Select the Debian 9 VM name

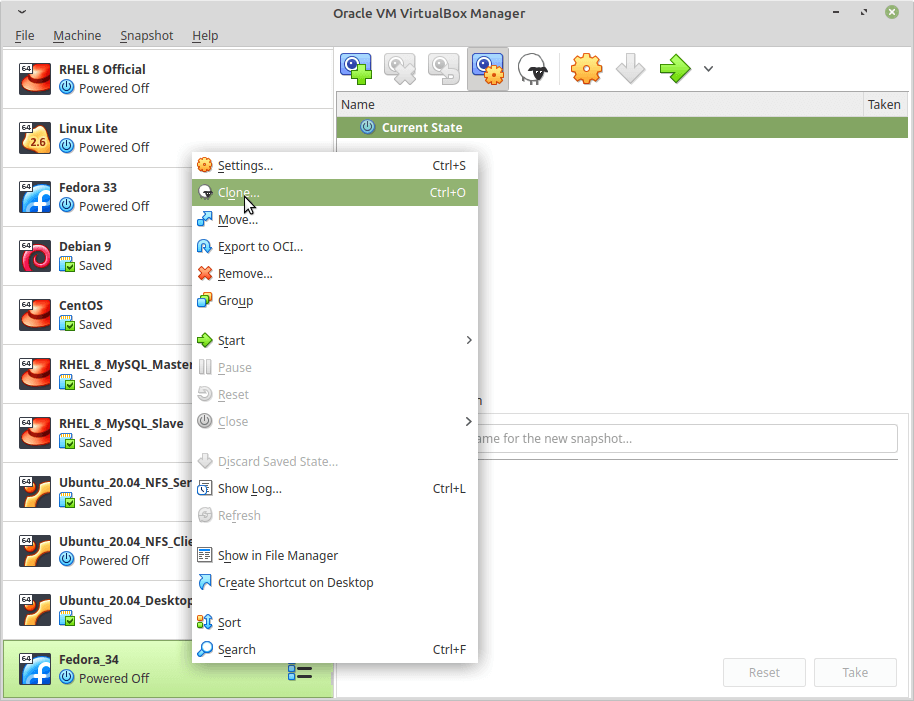(85, 246)
